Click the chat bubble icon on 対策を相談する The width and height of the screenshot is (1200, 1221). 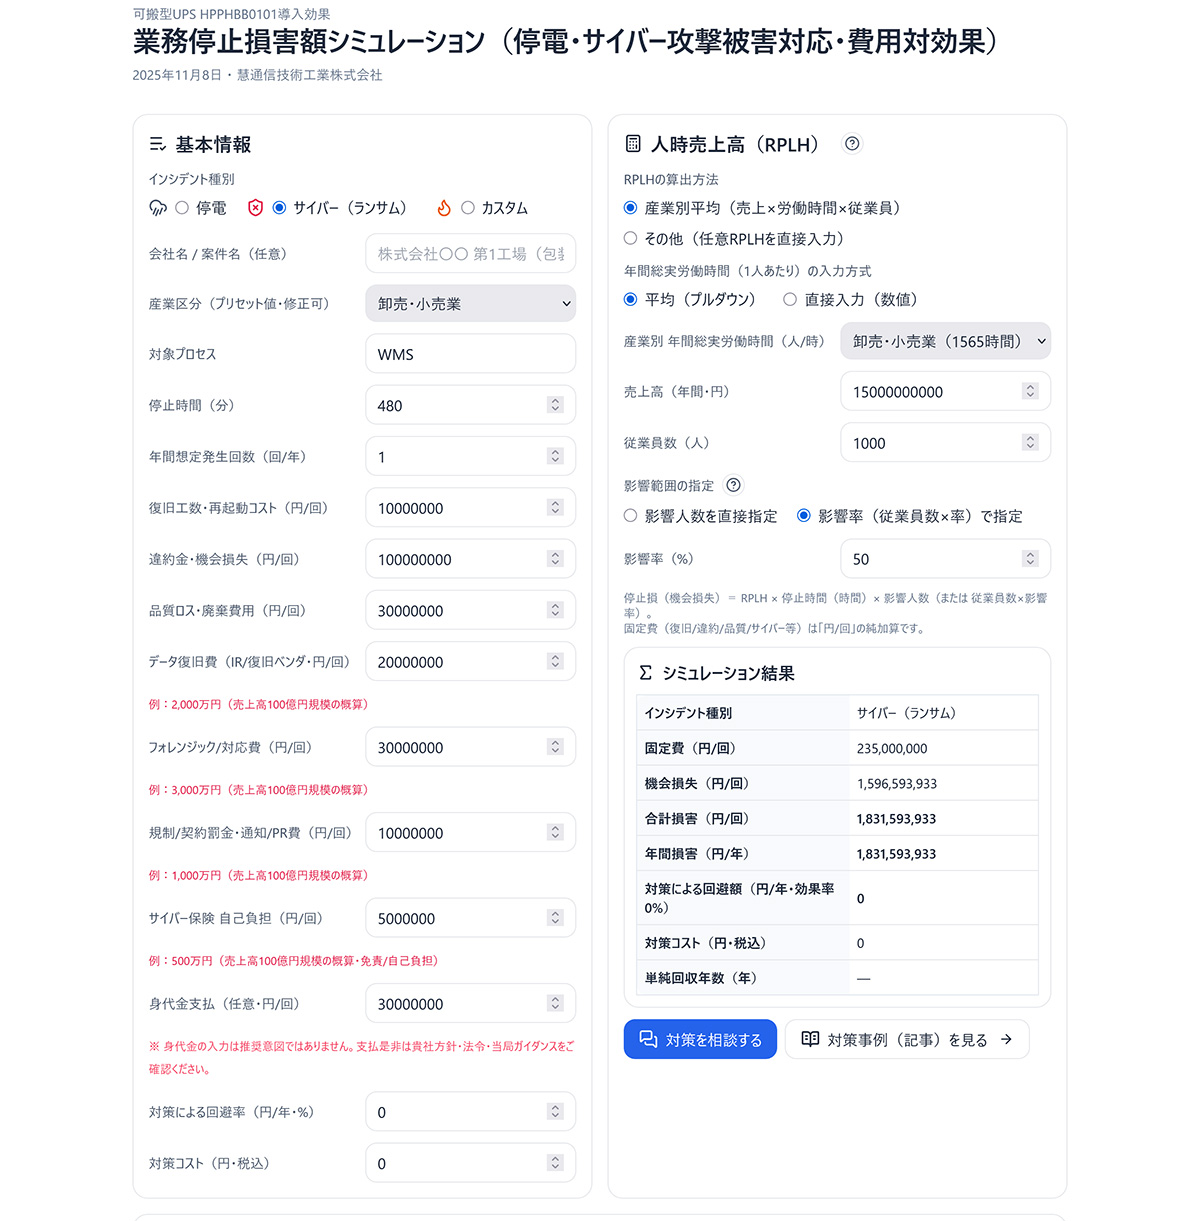(648, 1039)
